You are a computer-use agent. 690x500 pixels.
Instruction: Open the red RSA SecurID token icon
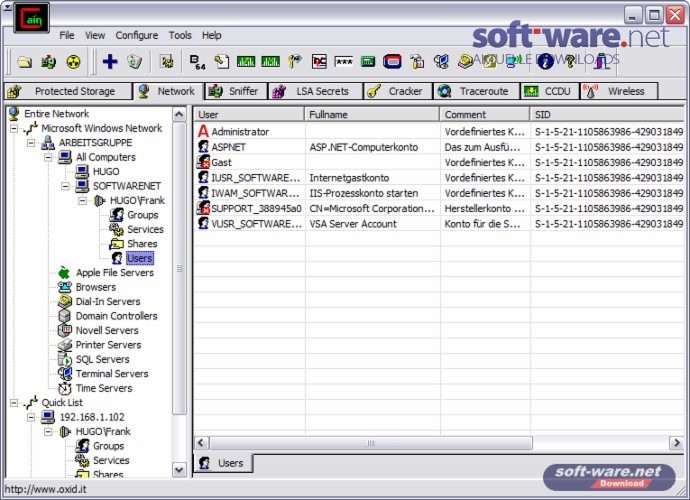(x=392, y=62)
